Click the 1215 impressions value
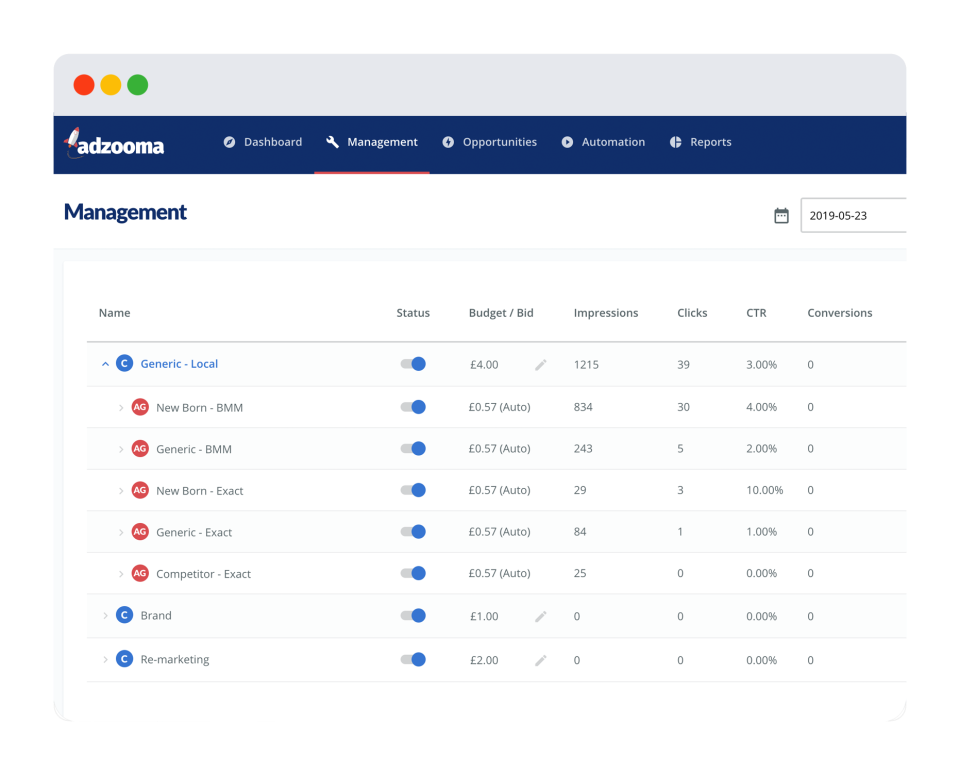960x775 pixels. (x=586, y=365)
